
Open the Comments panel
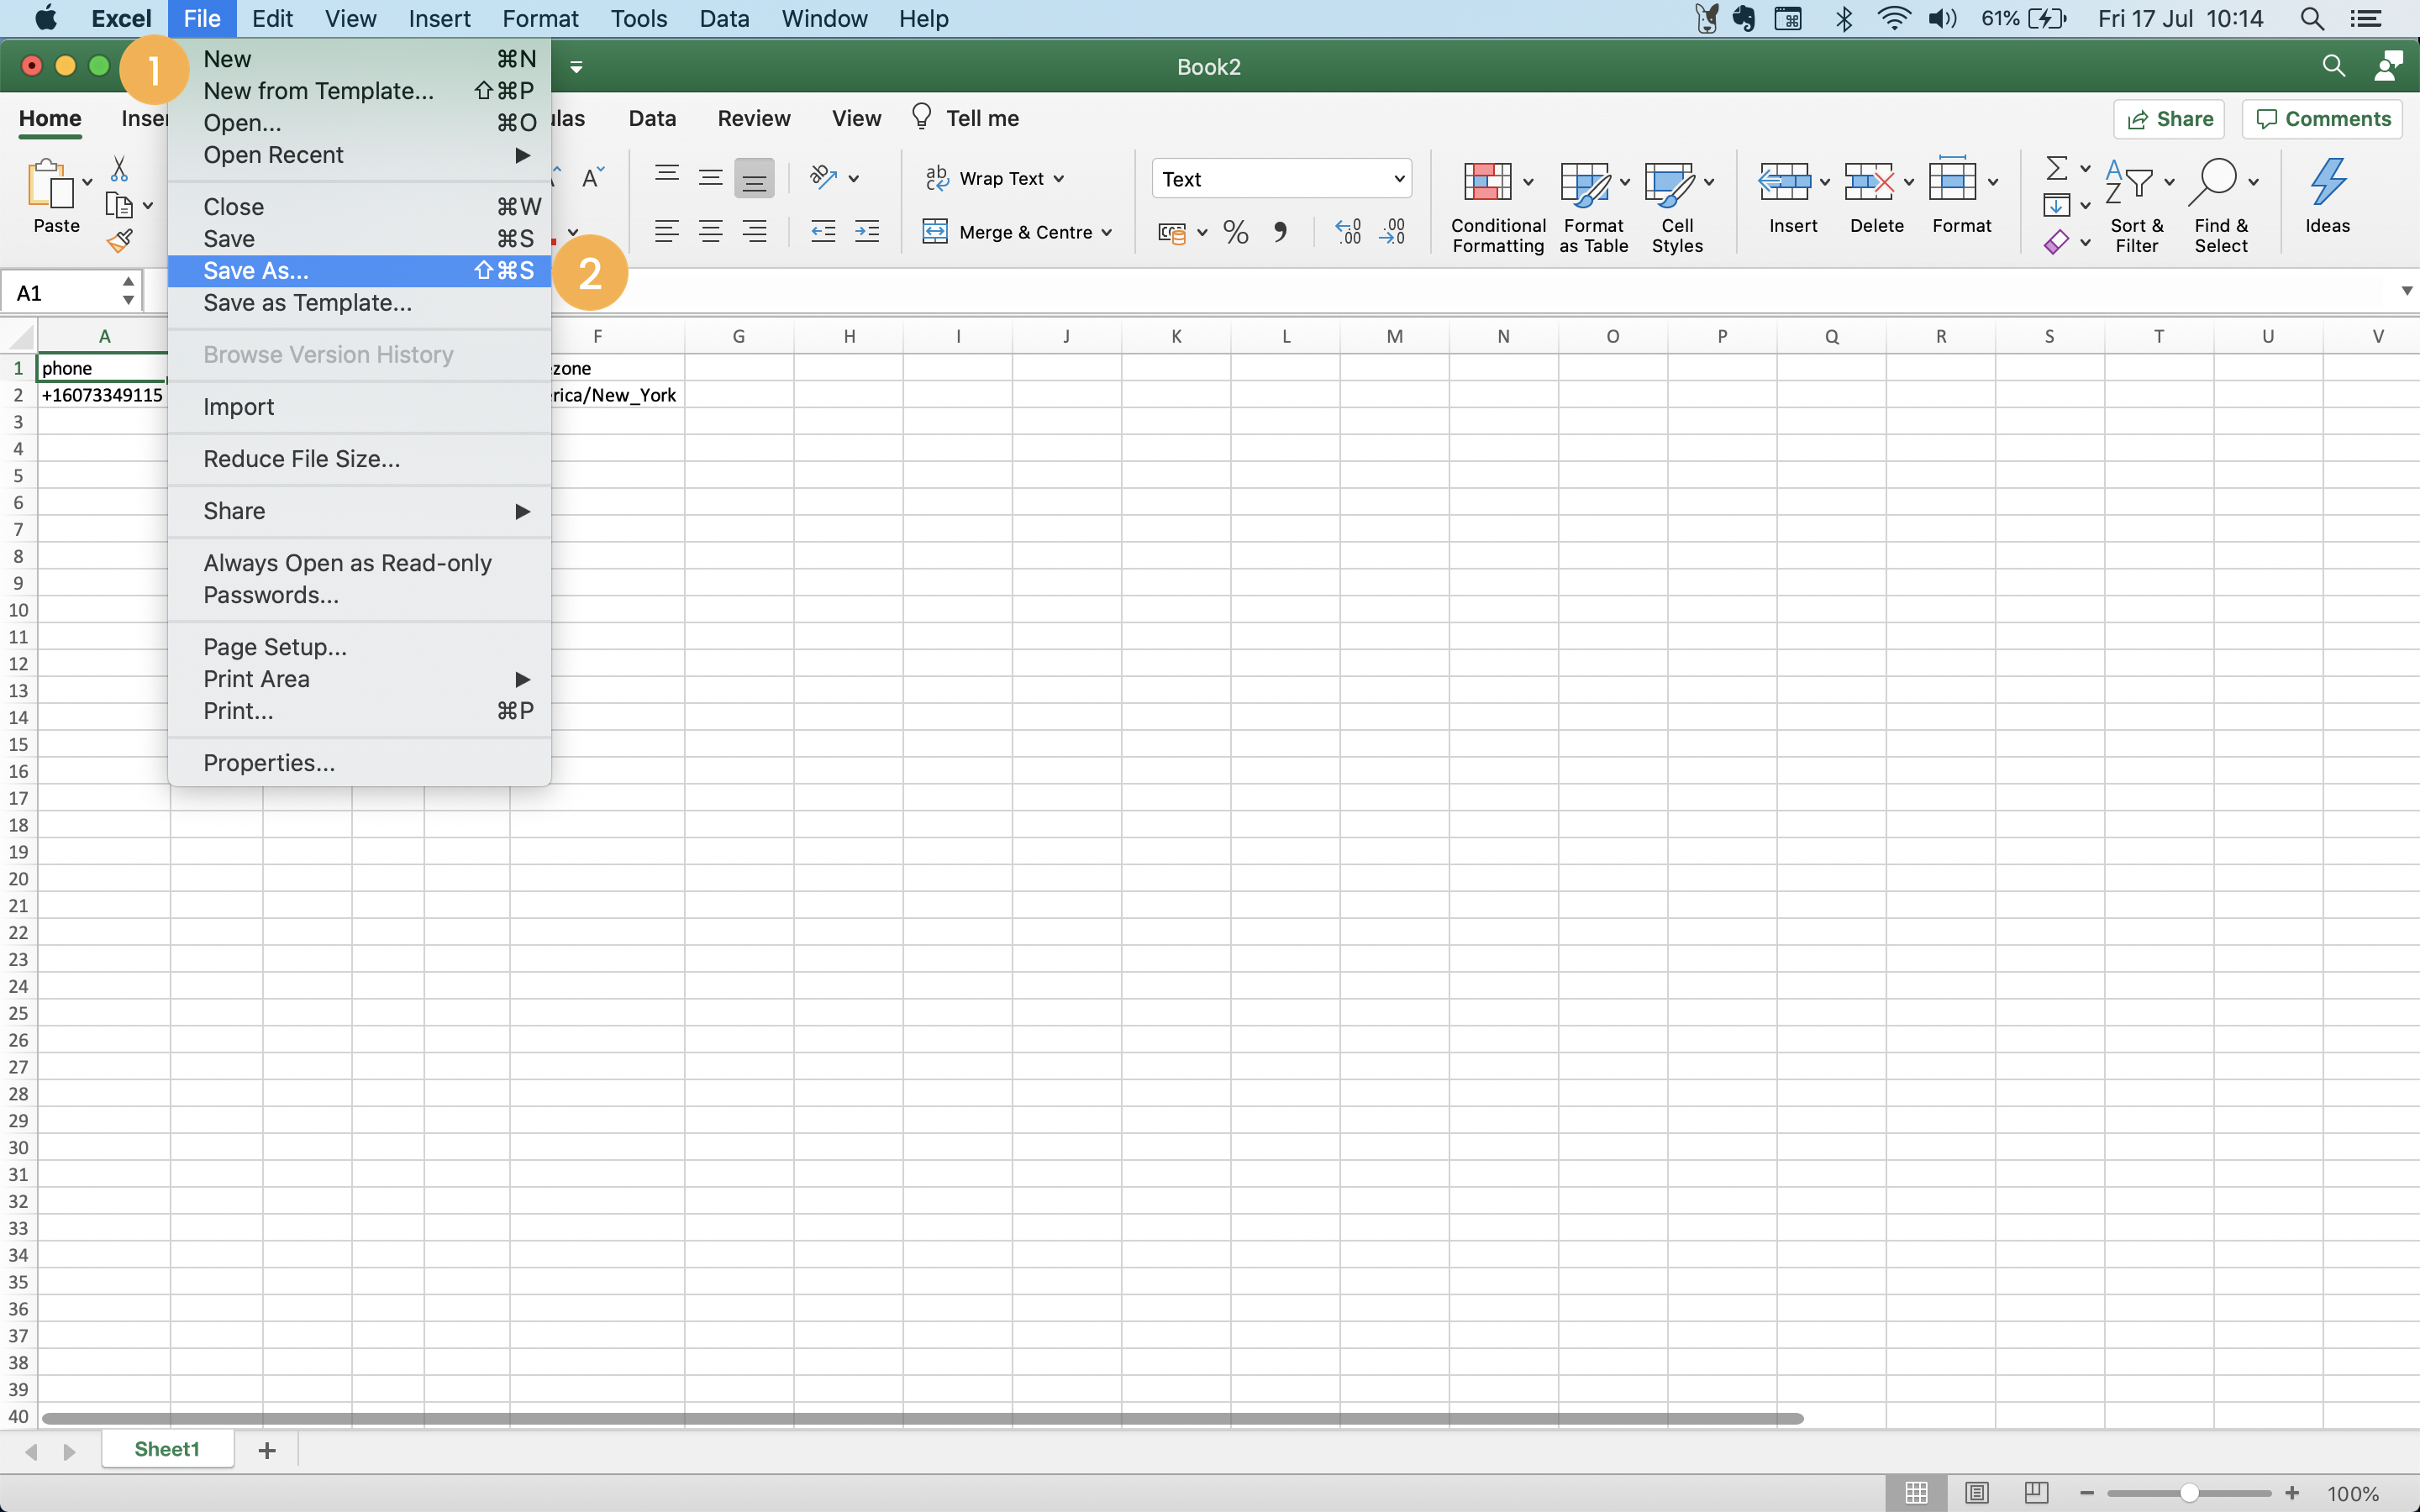coord(2322,118)
